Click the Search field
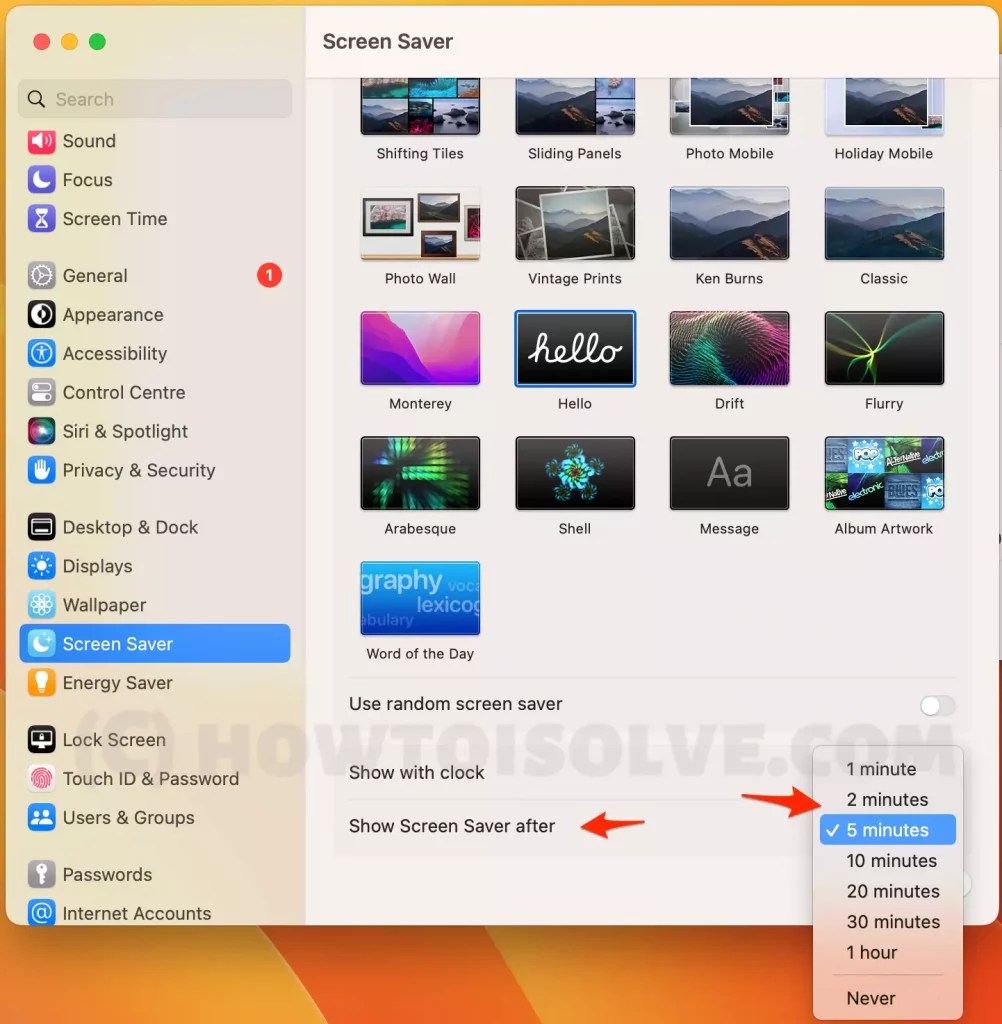This screenshot has height=1024, width=1002. pyautogui.click(x=155, y=99)
